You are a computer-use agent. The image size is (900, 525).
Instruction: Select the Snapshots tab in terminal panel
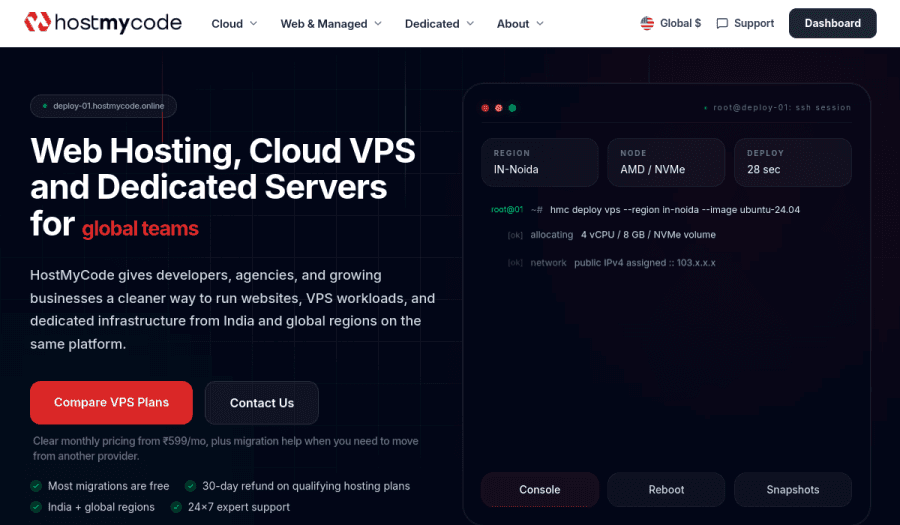point(793,489)
